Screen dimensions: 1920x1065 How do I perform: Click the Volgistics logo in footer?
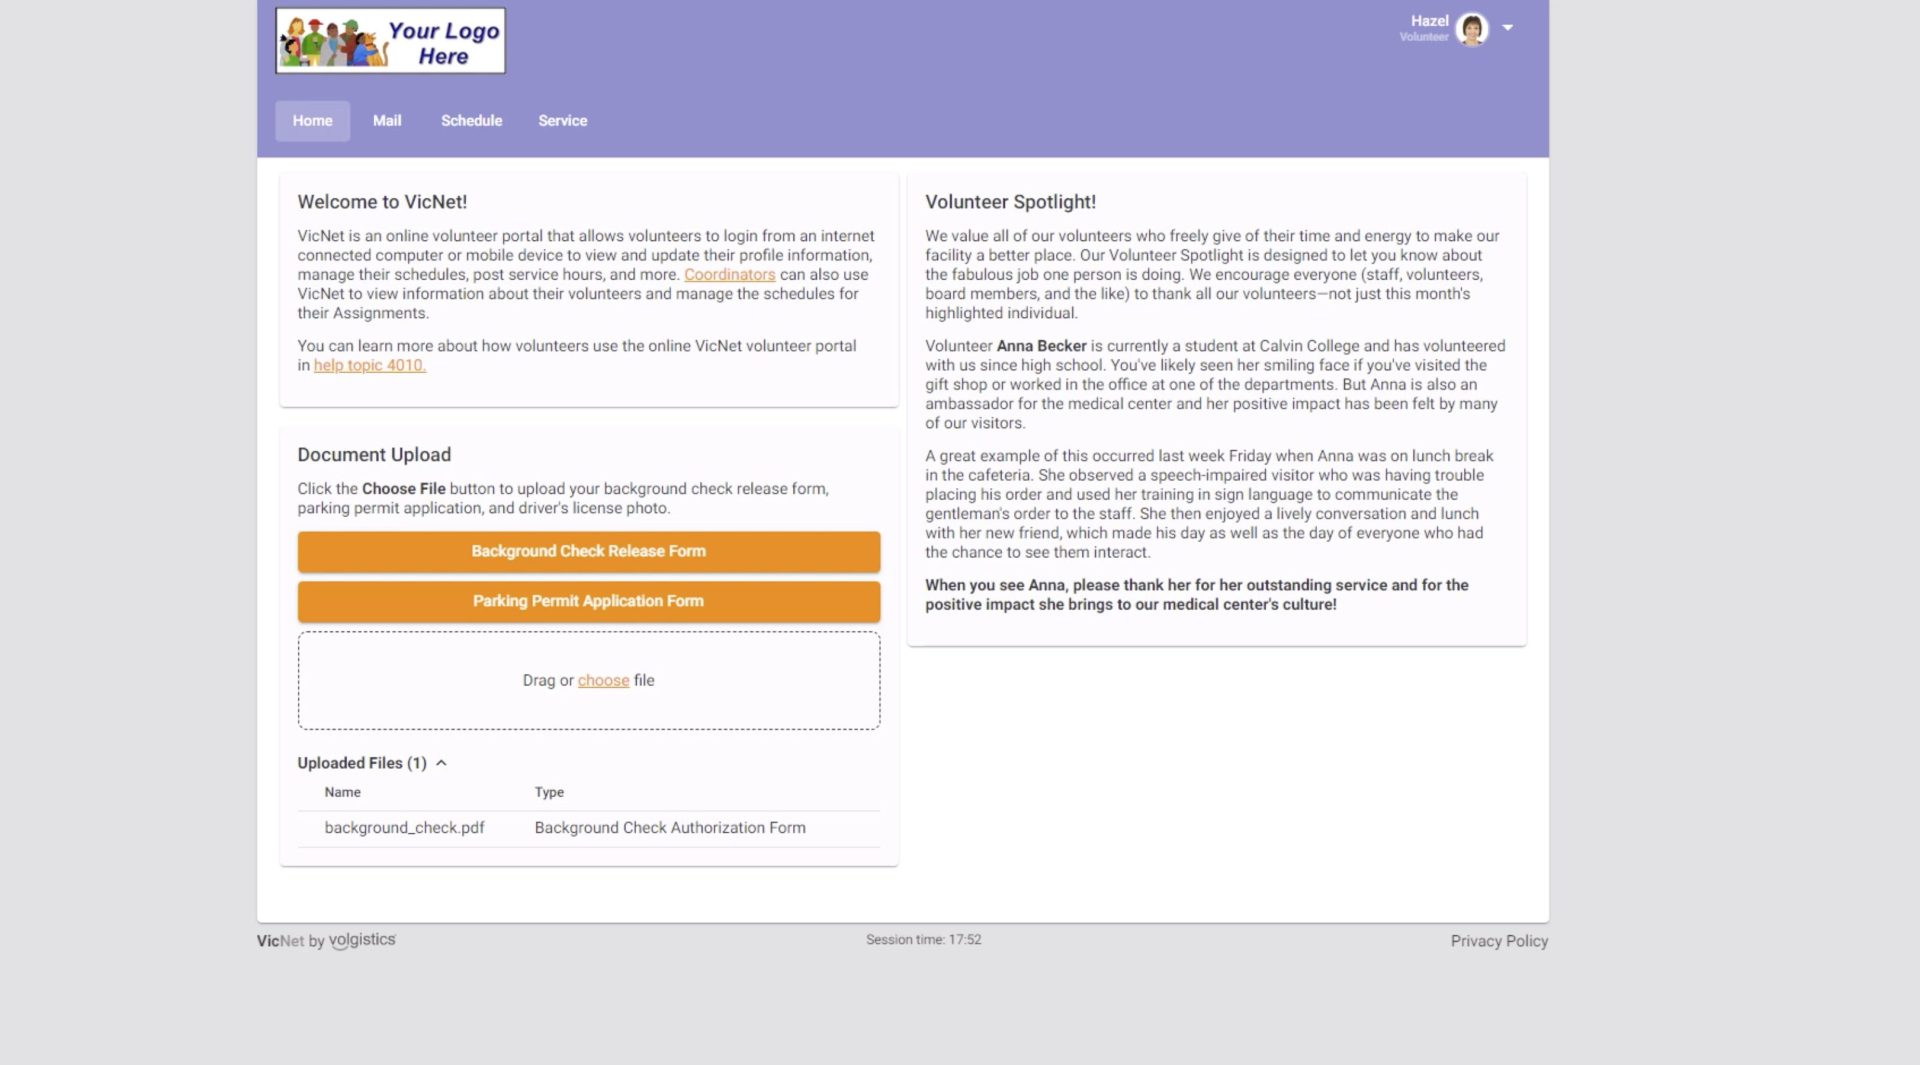pos(362,940)
